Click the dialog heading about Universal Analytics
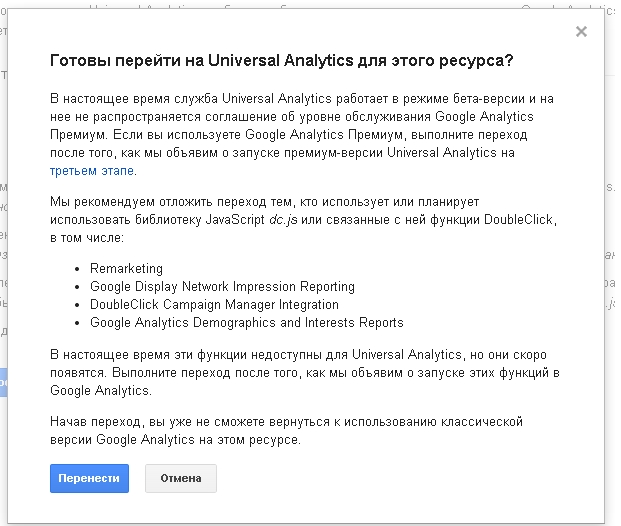 [282, 61]
